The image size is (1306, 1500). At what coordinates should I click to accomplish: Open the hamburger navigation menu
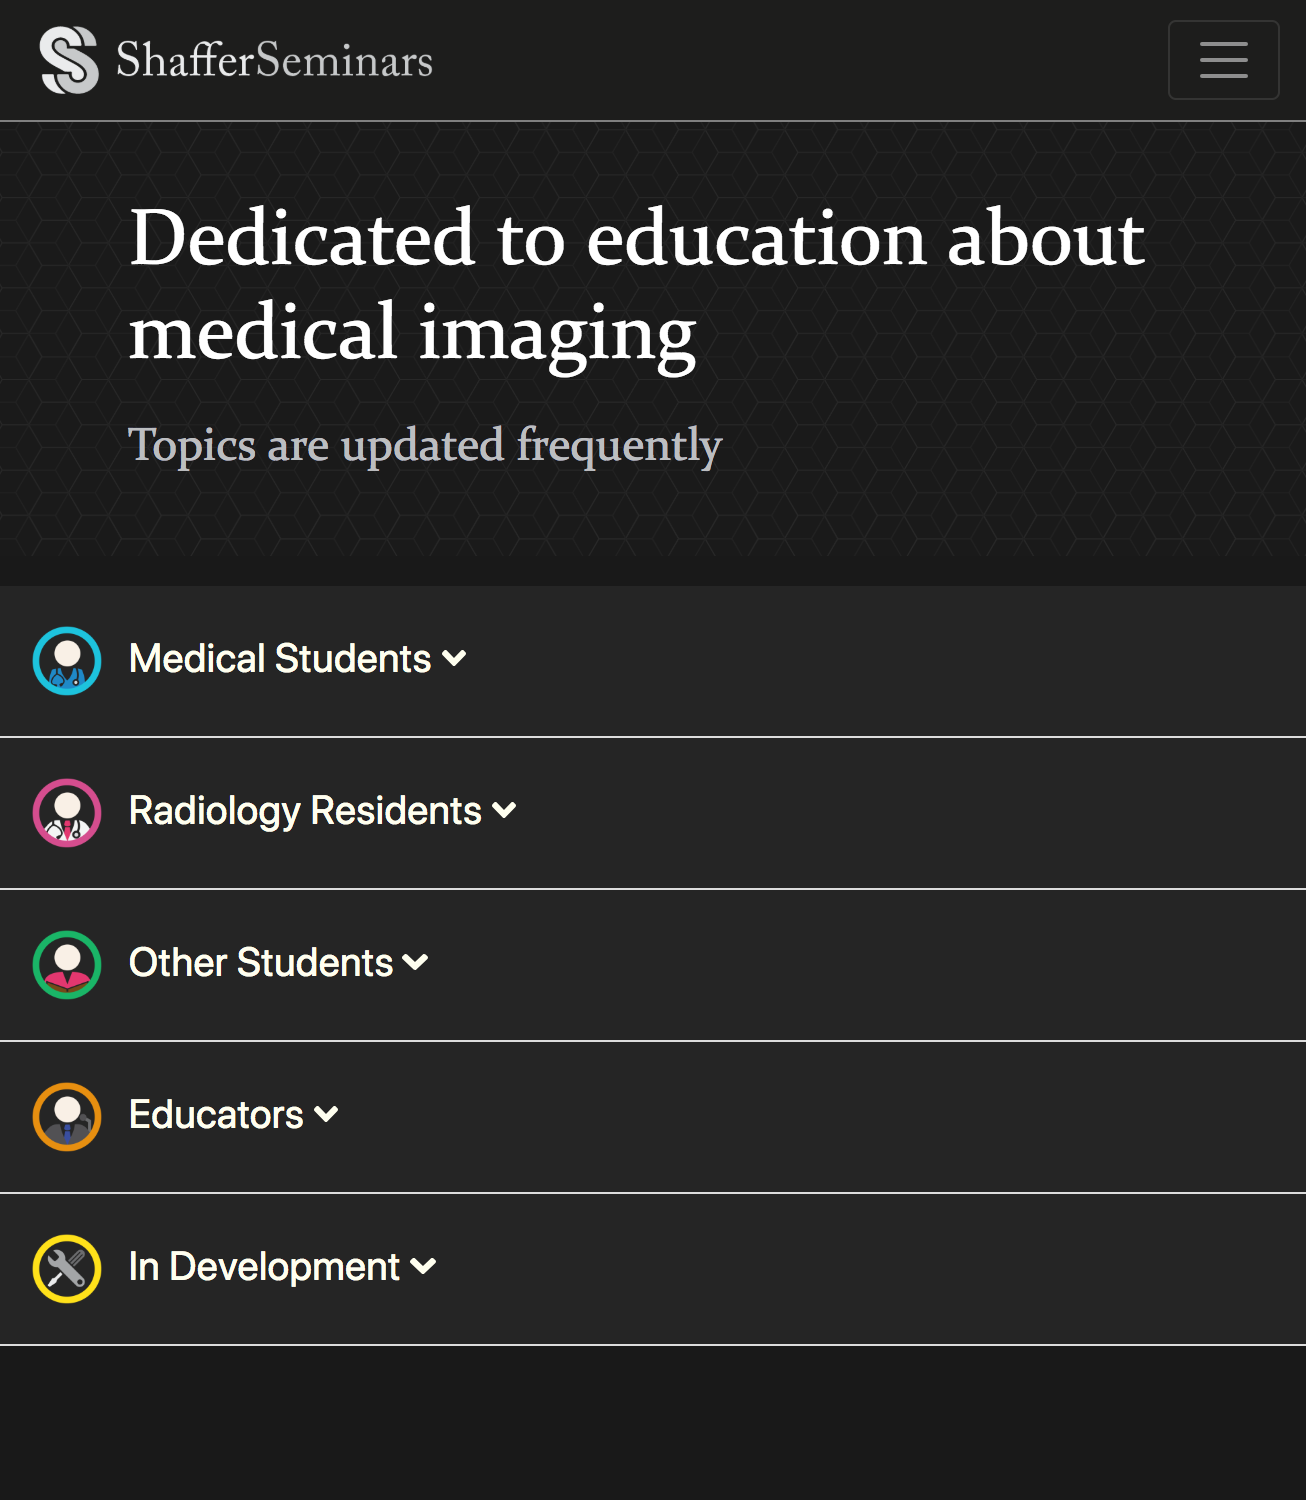(x=1223, y=60)
